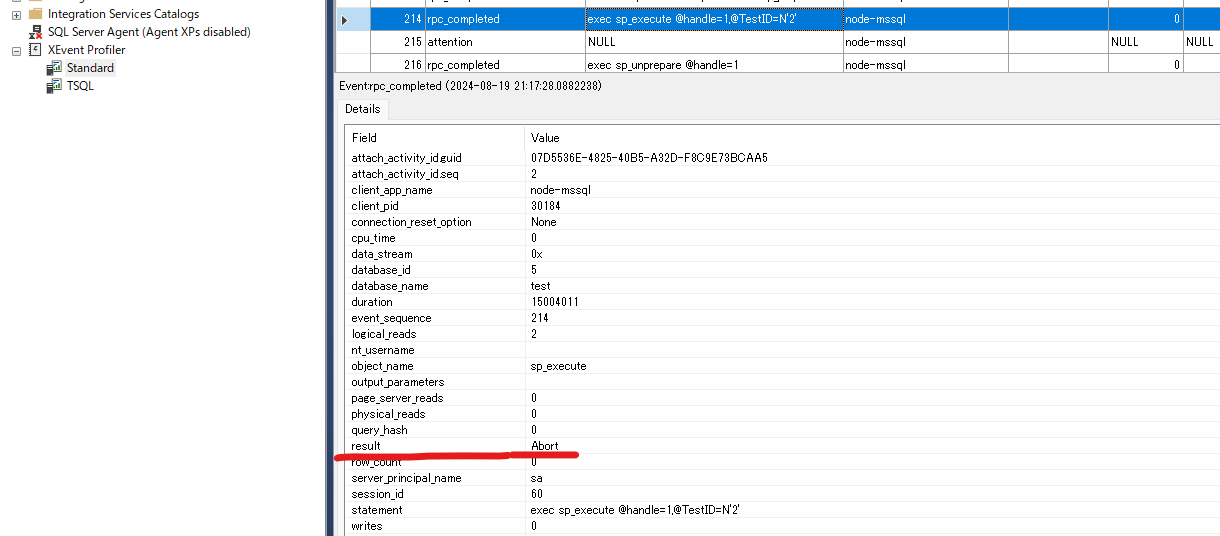Click the TSQL session icon
Viewport: 1220px width, 536px height.
point(54,86)
